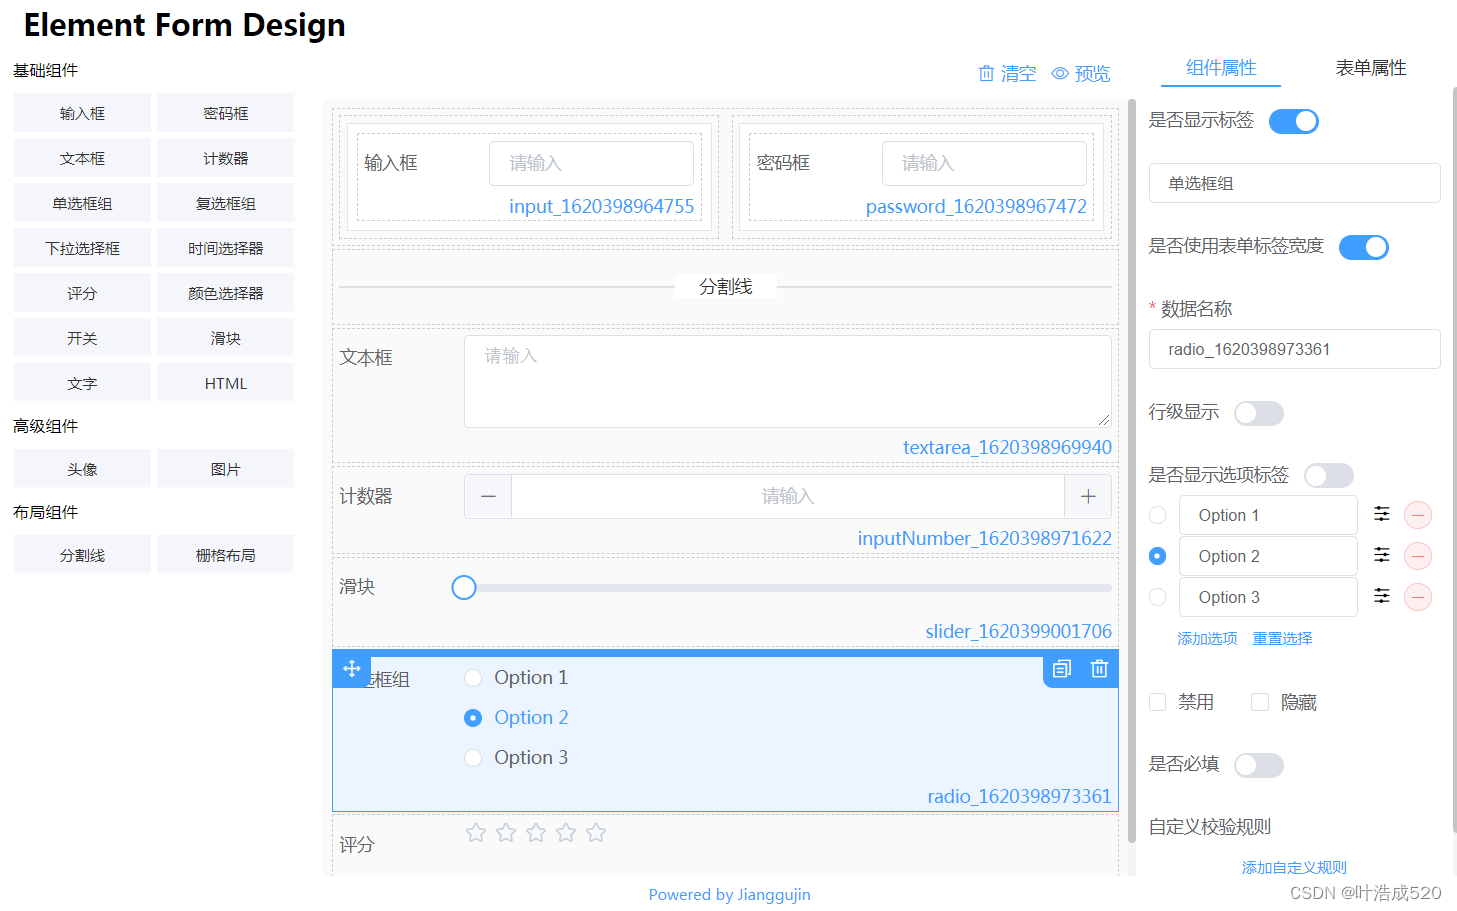Viewport: 1457px width, 911px height.
Task: Add the 计数器 component from the palette
Action: coord(226,158)
